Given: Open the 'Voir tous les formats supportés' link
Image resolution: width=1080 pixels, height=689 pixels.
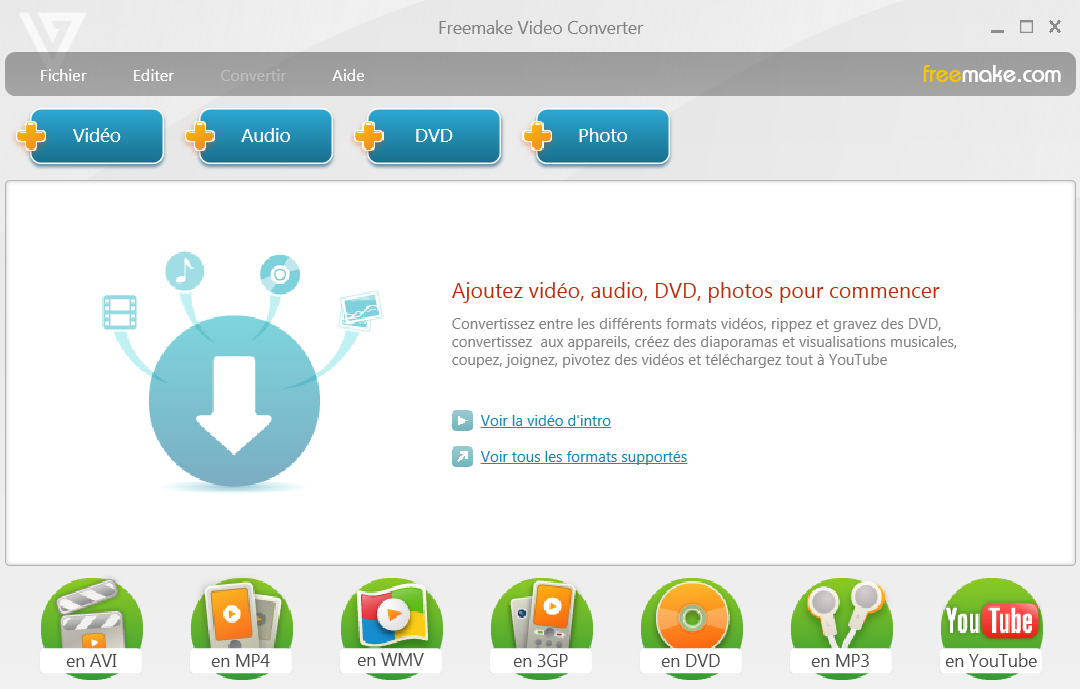Looking at the screenshot, I should [x=583, y=457].
